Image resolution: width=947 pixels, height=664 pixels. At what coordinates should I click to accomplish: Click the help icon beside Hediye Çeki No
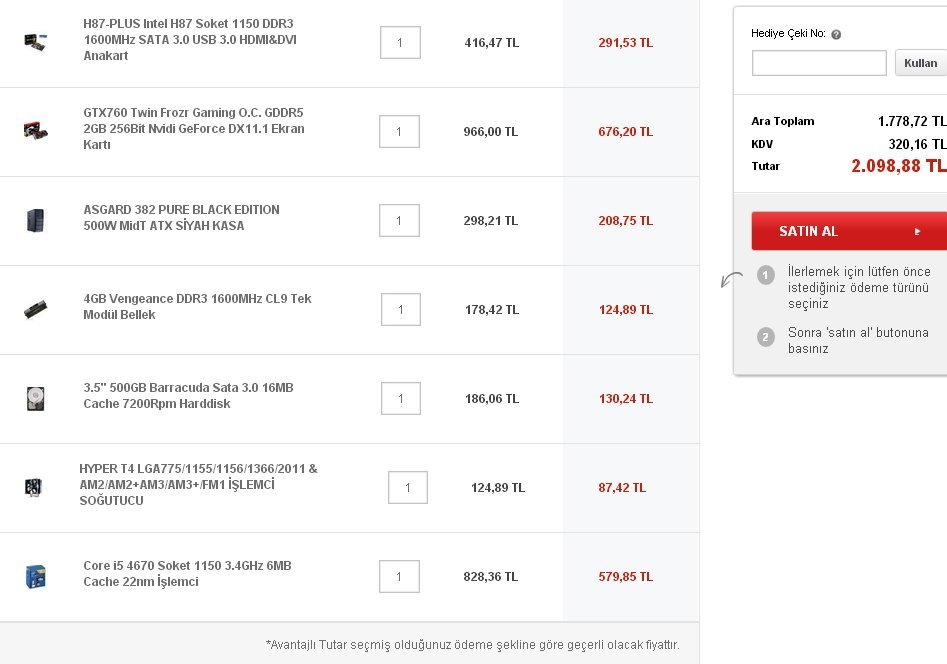[x=836, y=34]
